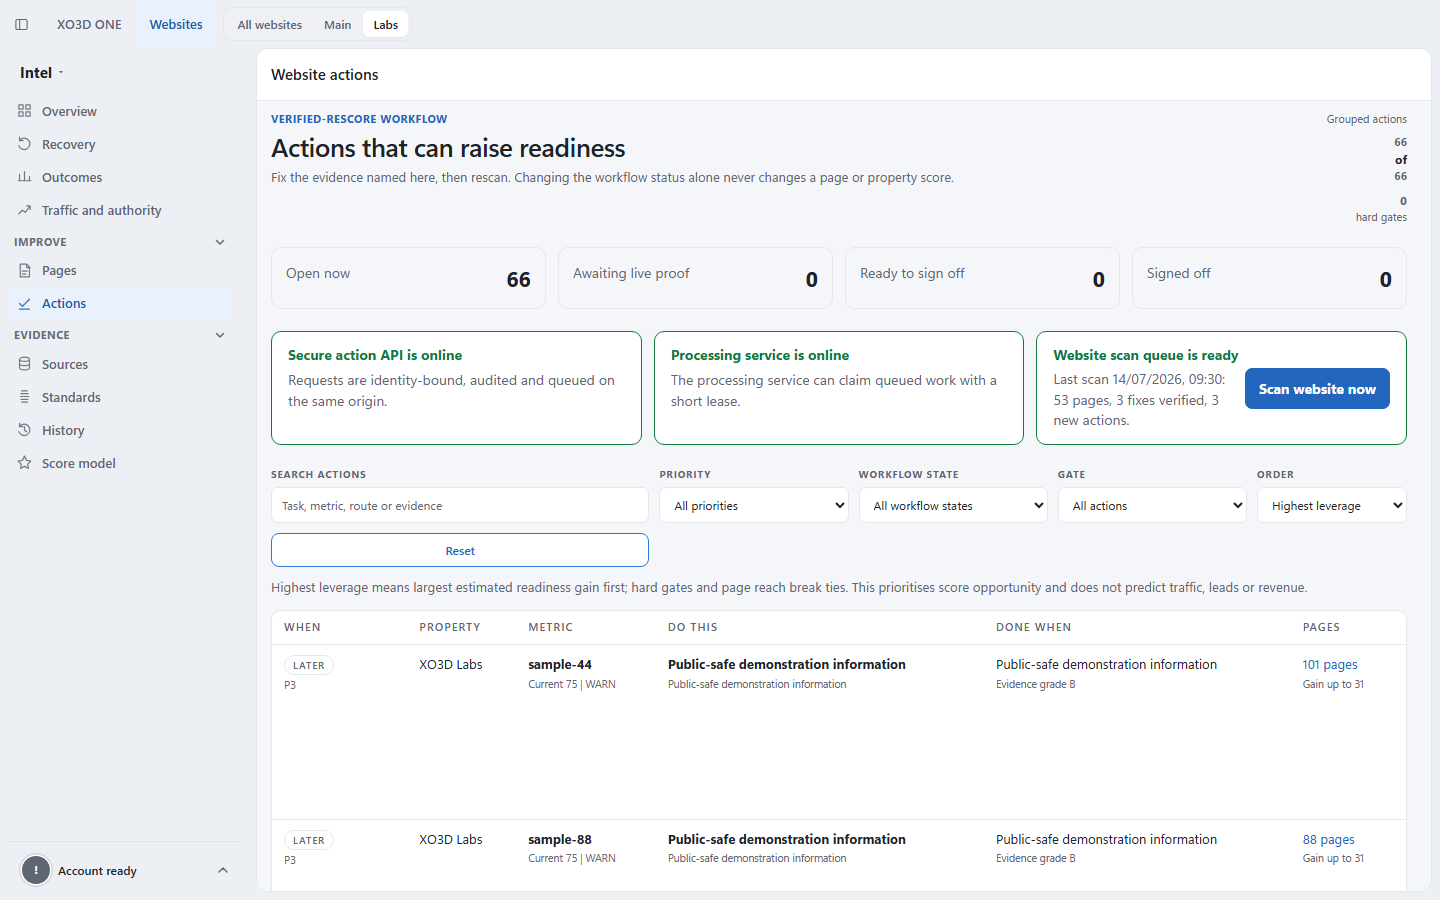Open Recovery in the sidebar

(x=120, y=144)
